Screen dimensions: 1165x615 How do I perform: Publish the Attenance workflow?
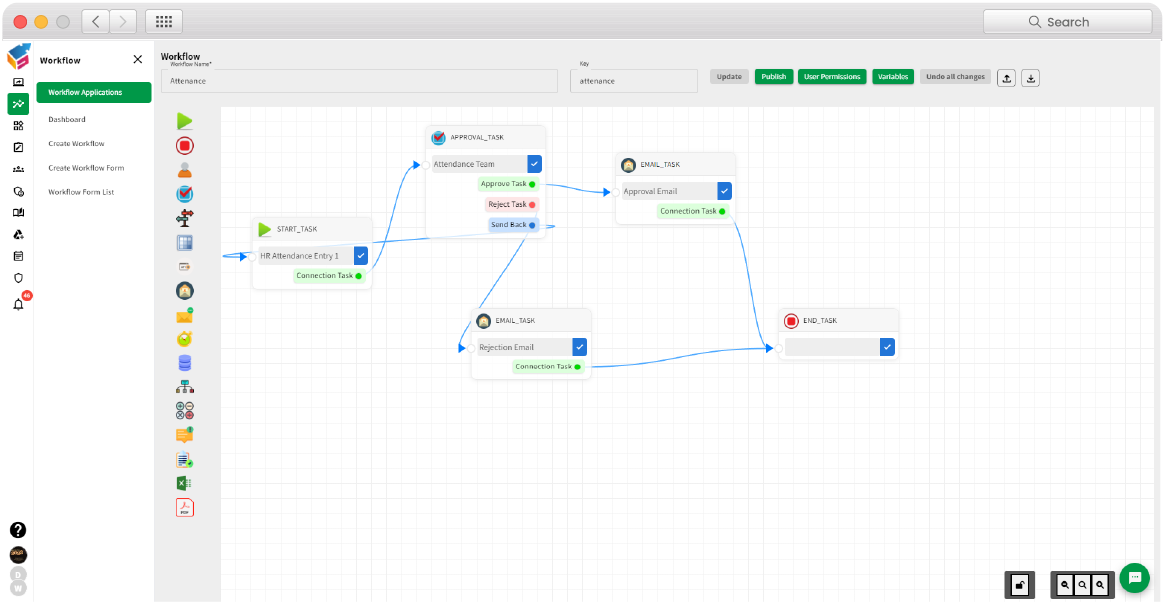pyautogui.click(x=774, y=75)
